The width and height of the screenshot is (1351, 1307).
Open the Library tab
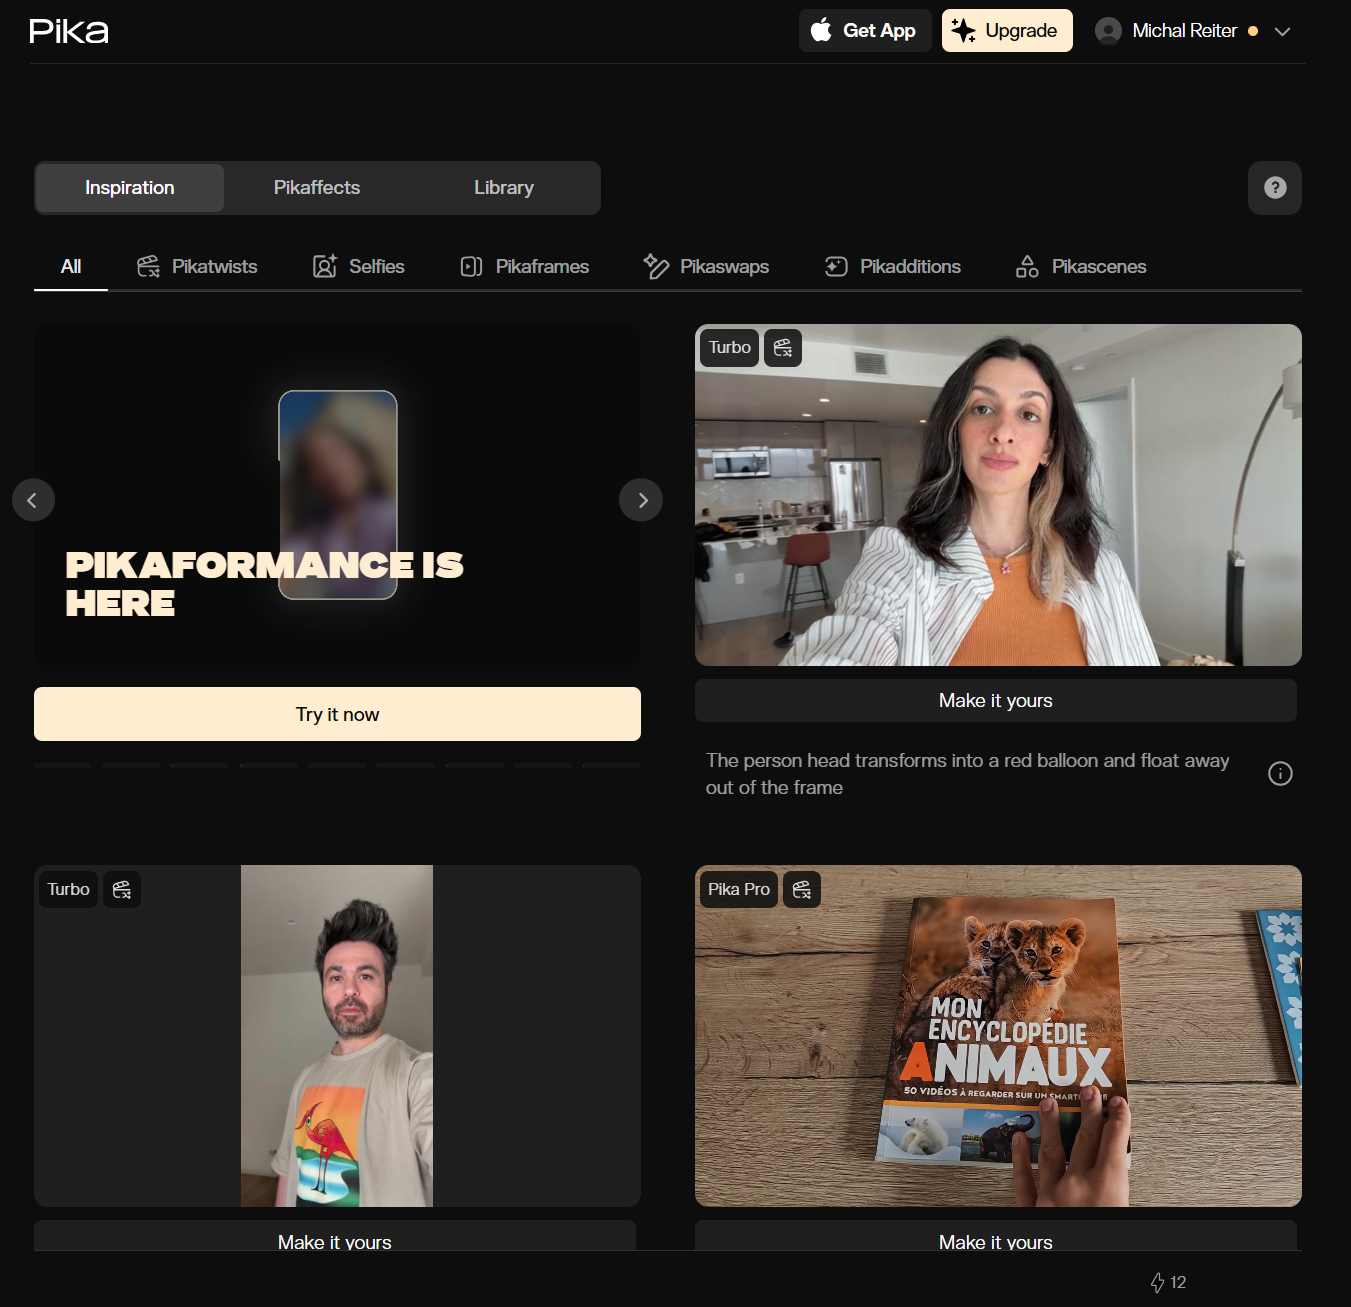pyautogui.click(x=503, y=188)
